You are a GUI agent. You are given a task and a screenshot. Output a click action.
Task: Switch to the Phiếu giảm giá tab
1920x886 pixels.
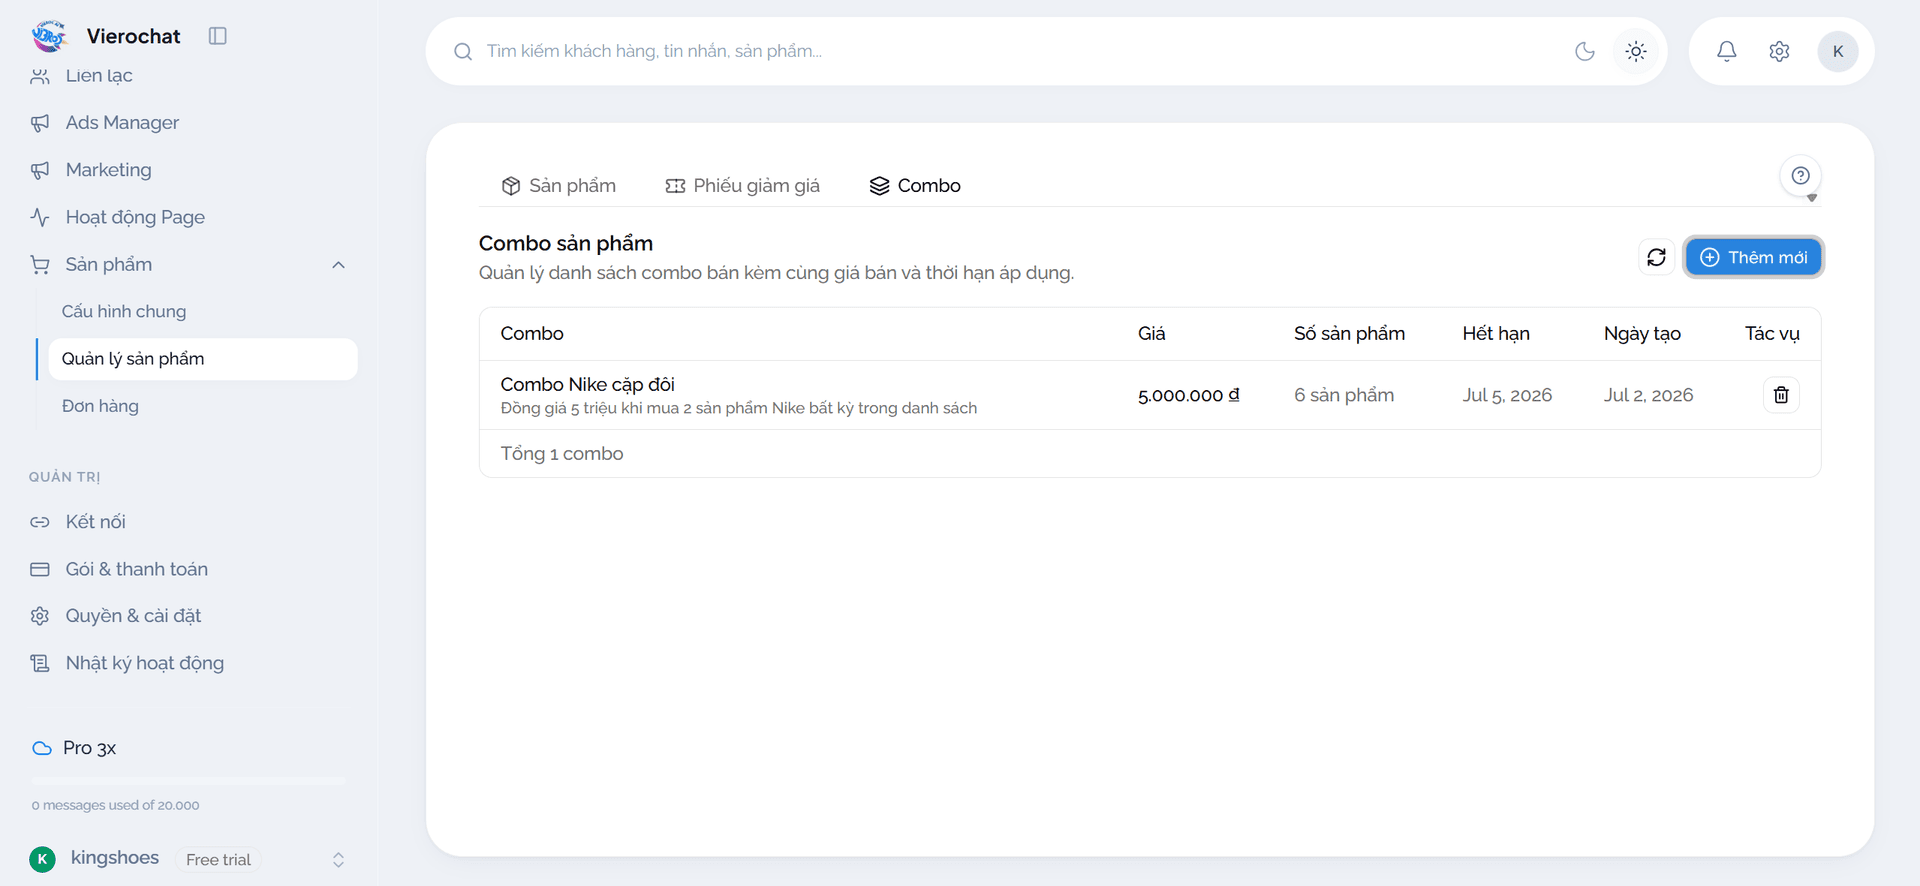click(x=743, y=186)
